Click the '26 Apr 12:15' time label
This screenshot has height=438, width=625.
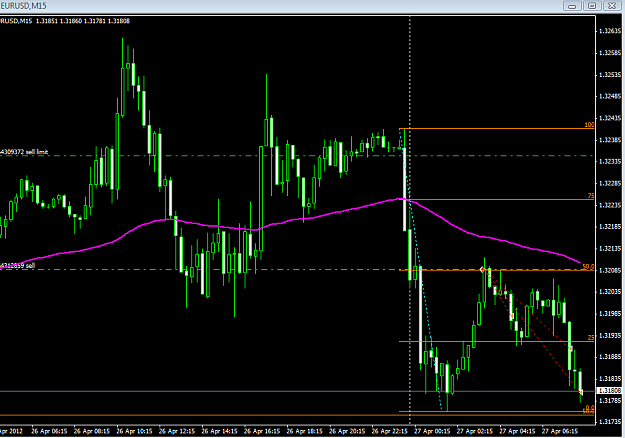177,431
